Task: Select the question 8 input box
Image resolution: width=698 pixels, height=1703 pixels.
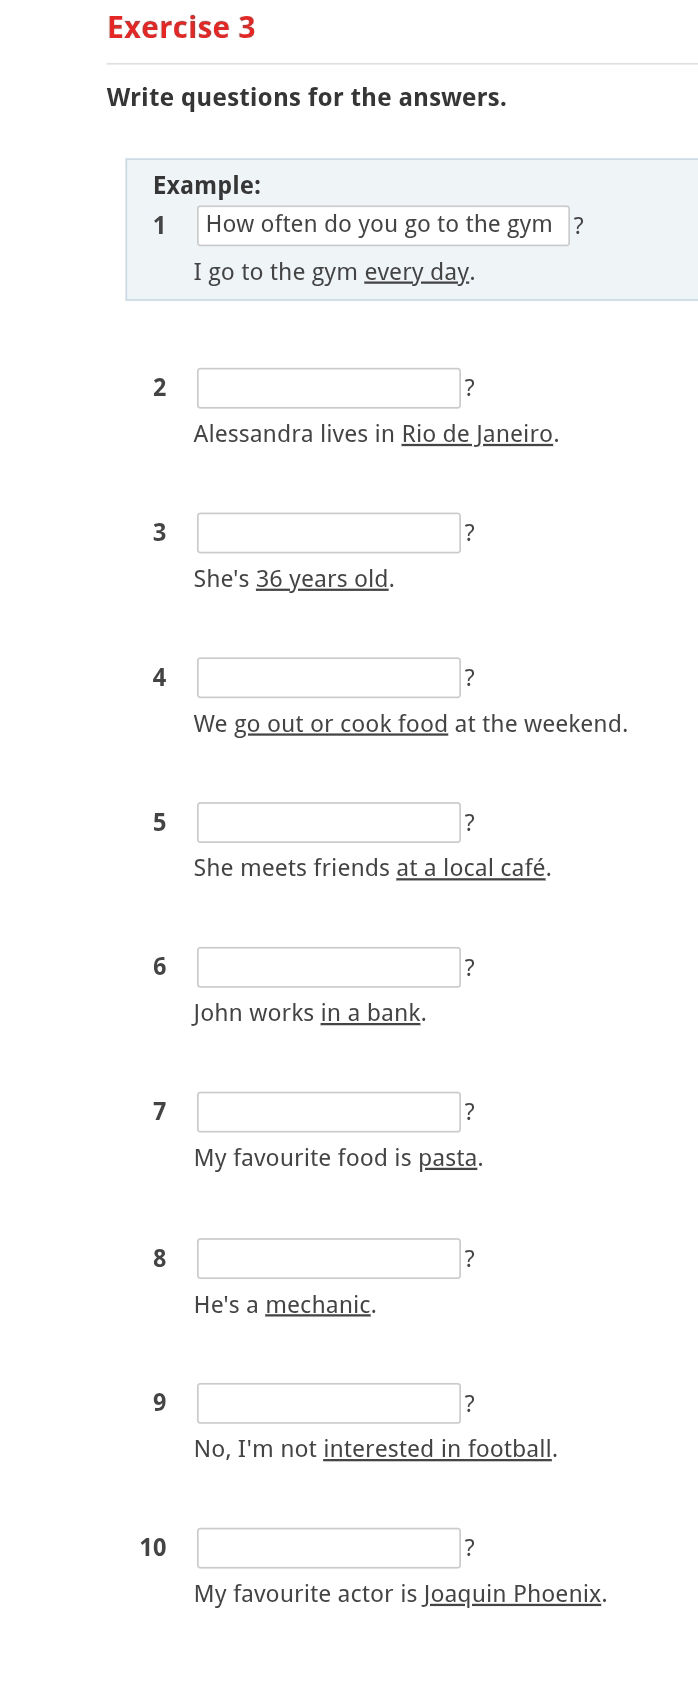Action: click(x=329, y=1259)
